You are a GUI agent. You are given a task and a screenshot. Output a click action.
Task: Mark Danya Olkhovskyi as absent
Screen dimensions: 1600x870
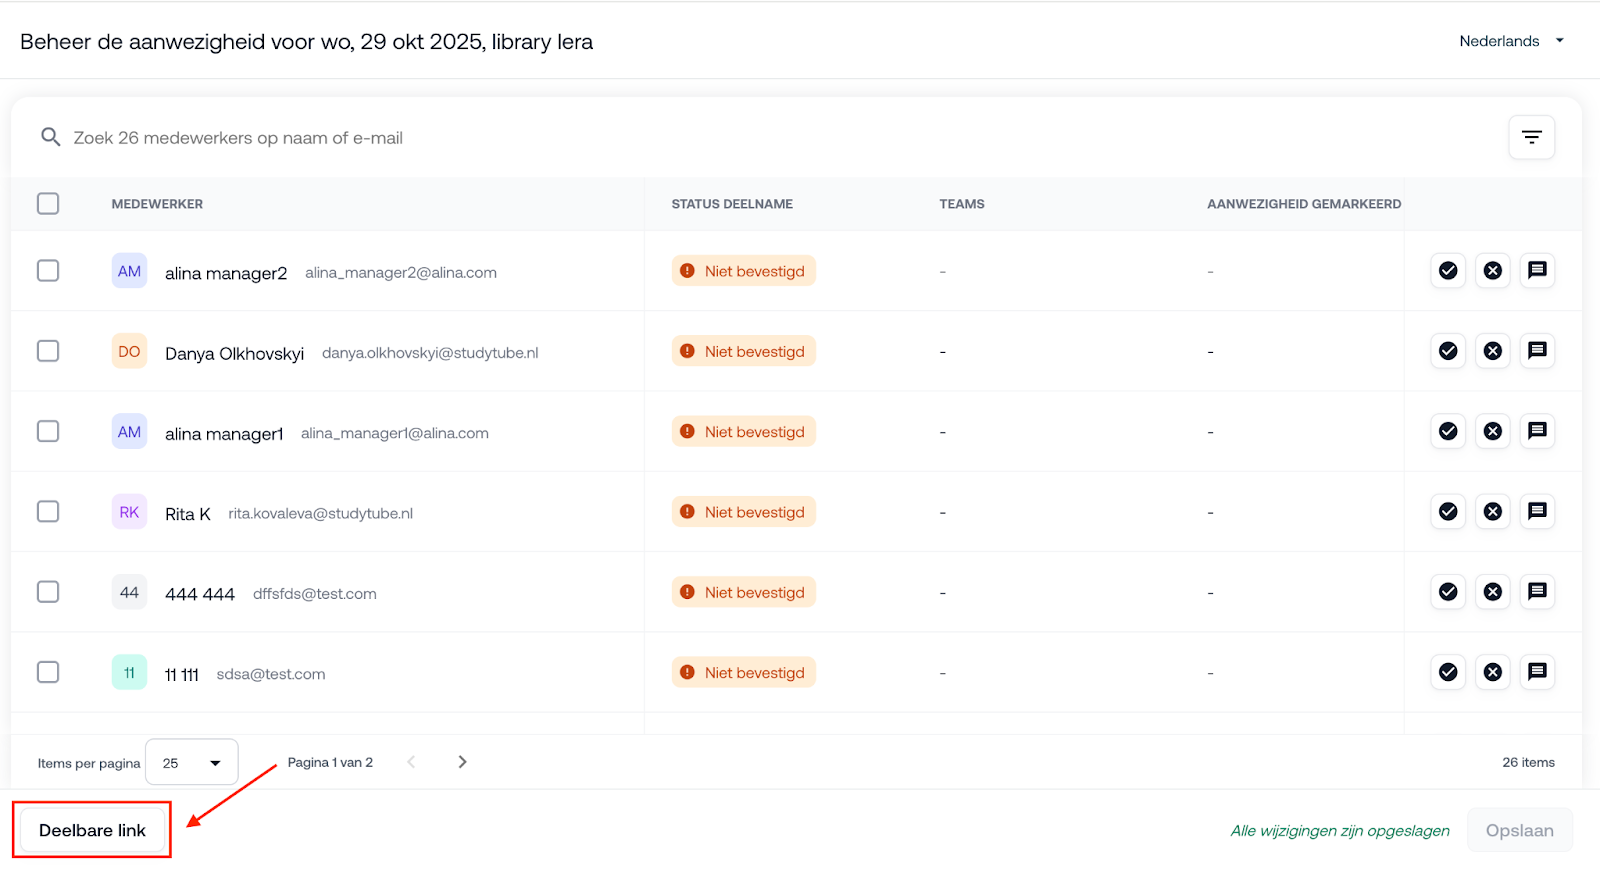tap(1493, 351)
